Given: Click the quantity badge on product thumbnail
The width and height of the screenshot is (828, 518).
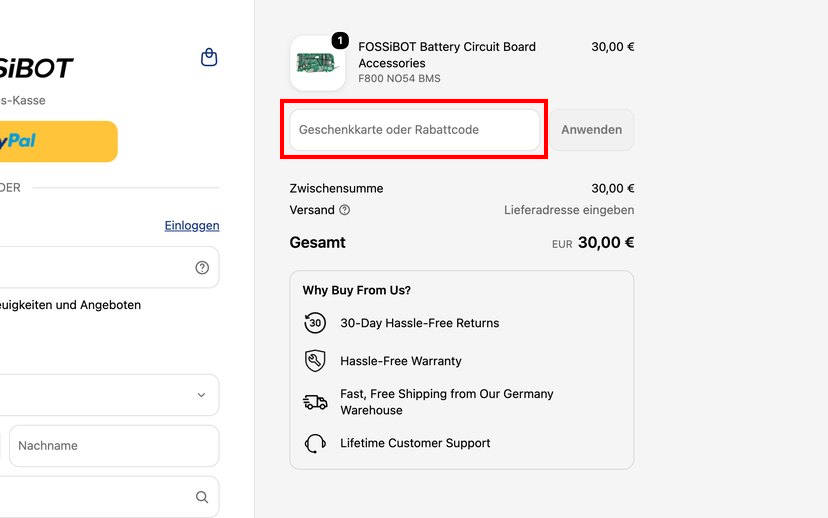Looking at the screenshot, I should pyautogui.click(x=340, y=40).
